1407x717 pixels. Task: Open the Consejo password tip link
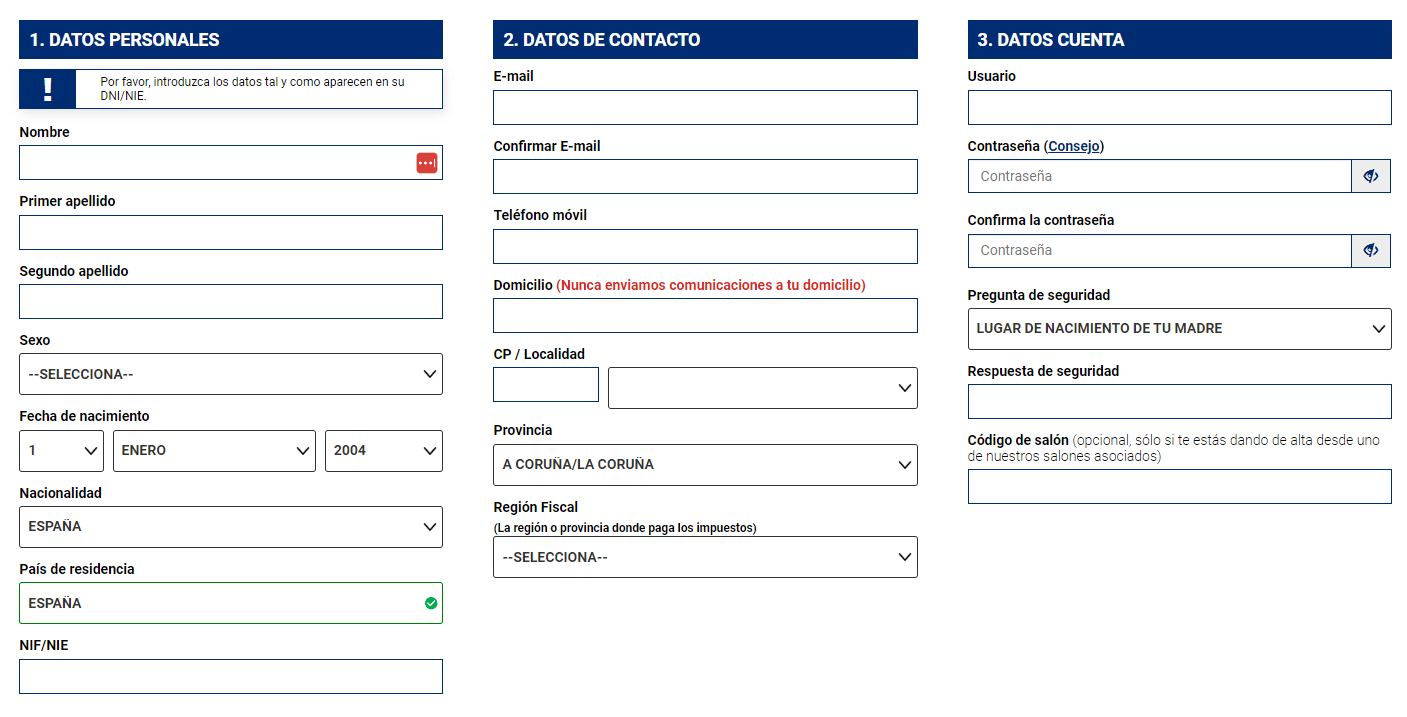(x=1073, y=145)
